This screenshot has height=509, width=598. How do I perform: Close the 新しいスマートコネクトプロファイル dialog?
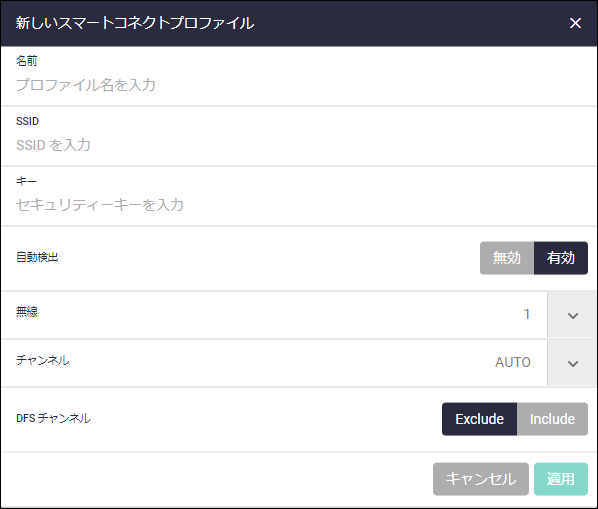(x=575, y=23)
